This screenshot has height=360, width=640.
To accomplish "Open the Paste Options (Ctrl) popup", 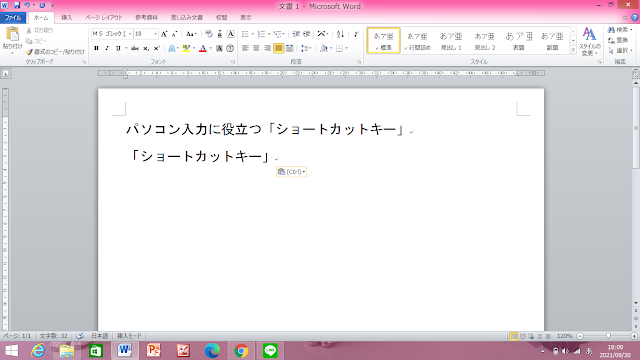I will (x=291, y=172).
